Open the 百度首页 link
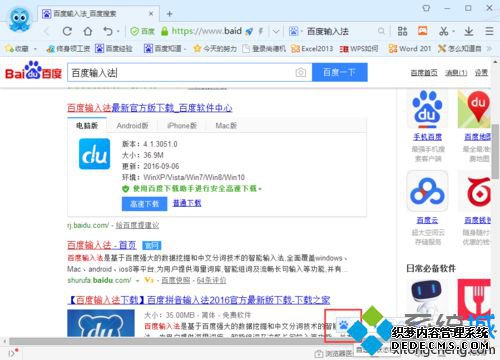 (x=424, y=73)
